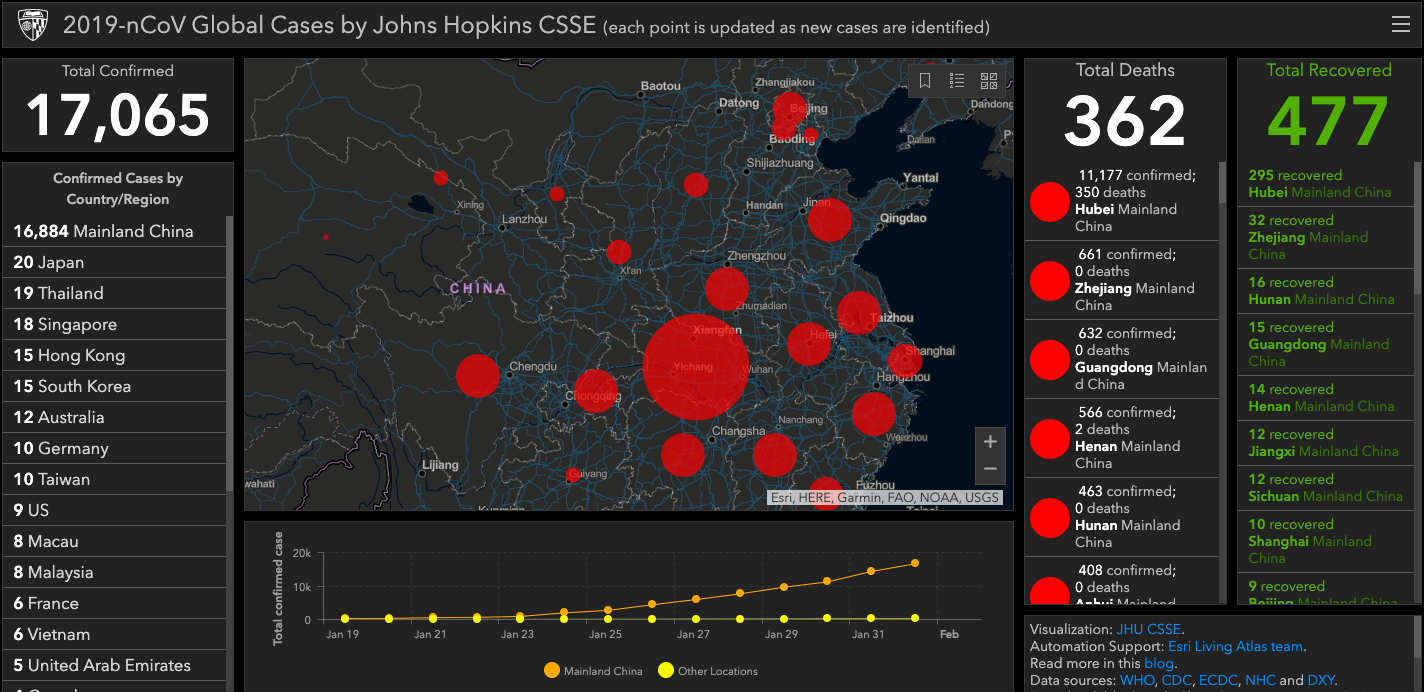Screen dimensions: 1424x692
Task: Select 18 Singapore in country list
Action: click(115, 324)
